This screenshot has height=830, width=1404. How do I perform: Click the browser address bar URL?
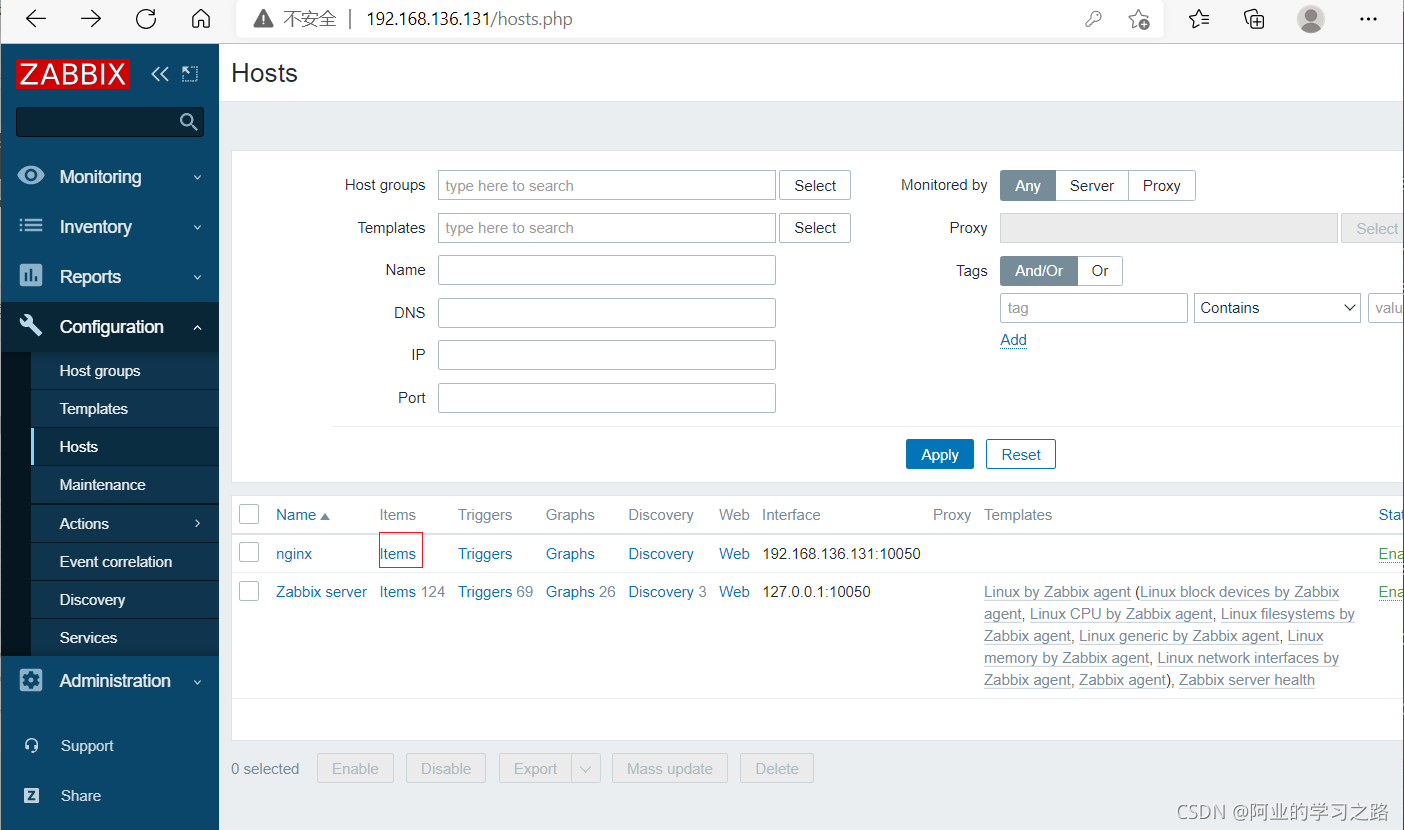(x=469, y=19)
